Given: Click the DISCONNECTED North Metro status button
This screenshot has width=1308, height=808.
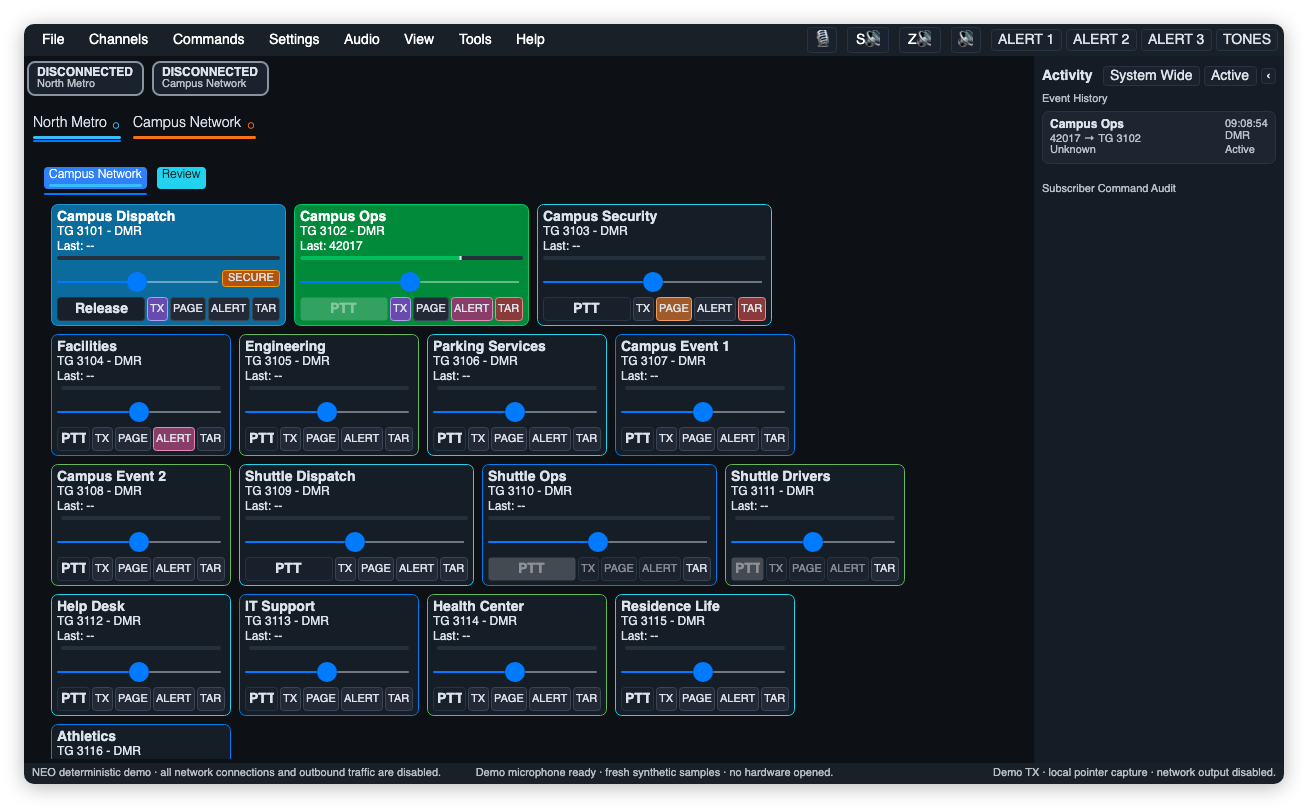Looking at the screenshot, I should click(x=85, y=78).
